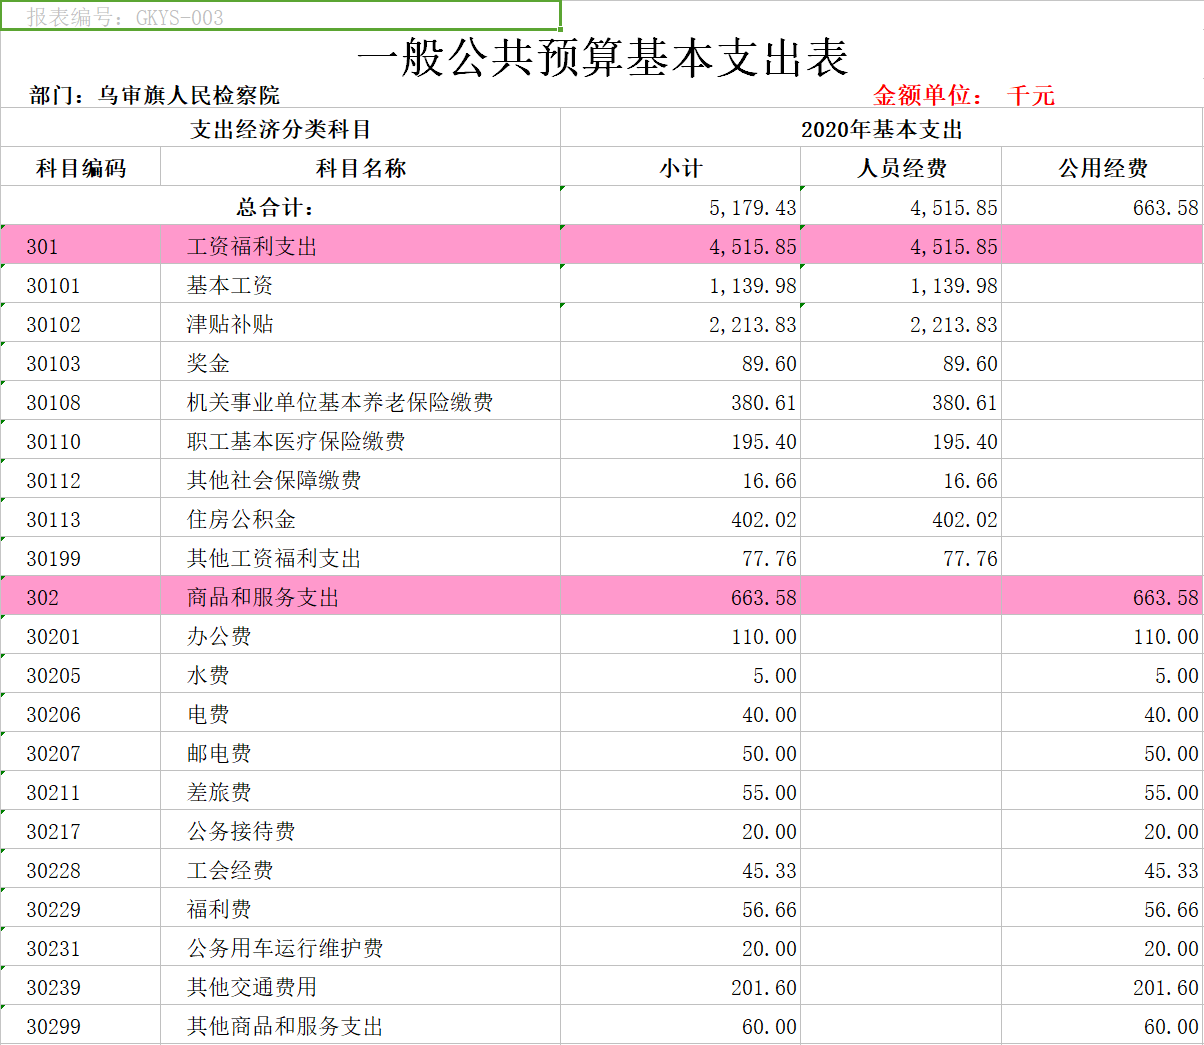
Task: Click subject code 30211
Action: point(81,791)
